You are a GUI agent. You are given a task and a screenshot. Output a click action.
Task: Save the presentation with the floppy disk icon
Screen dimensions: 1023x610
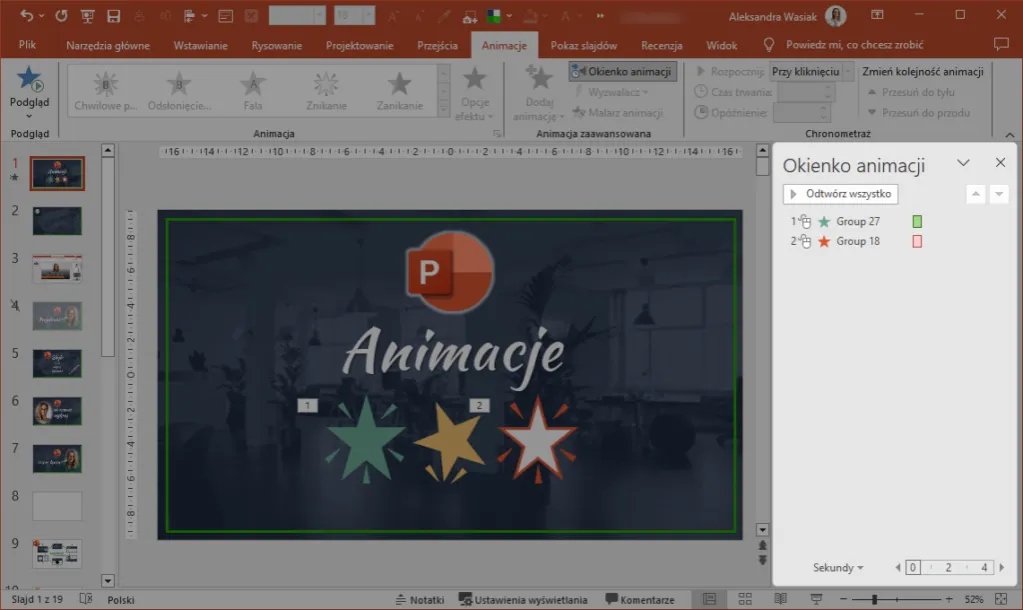pyautogui.click(x=114, y=16)
